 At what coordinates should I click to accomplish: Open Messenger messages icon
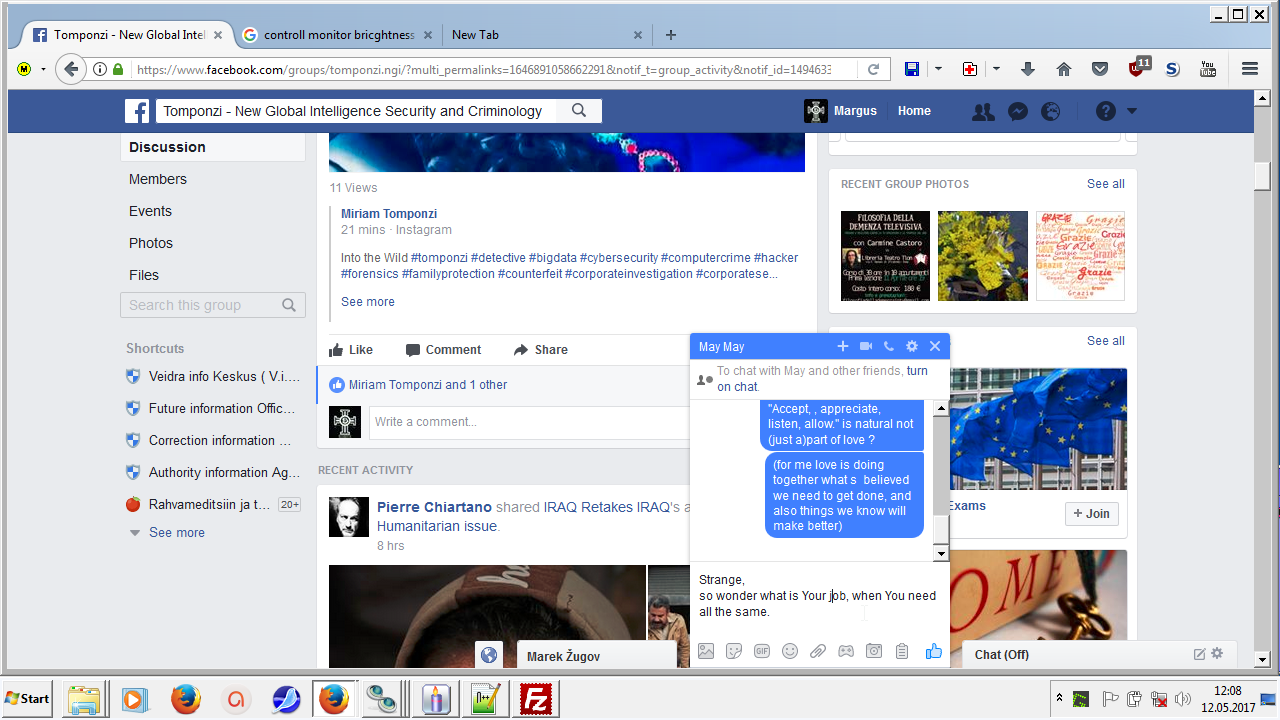pos(1018,111)
